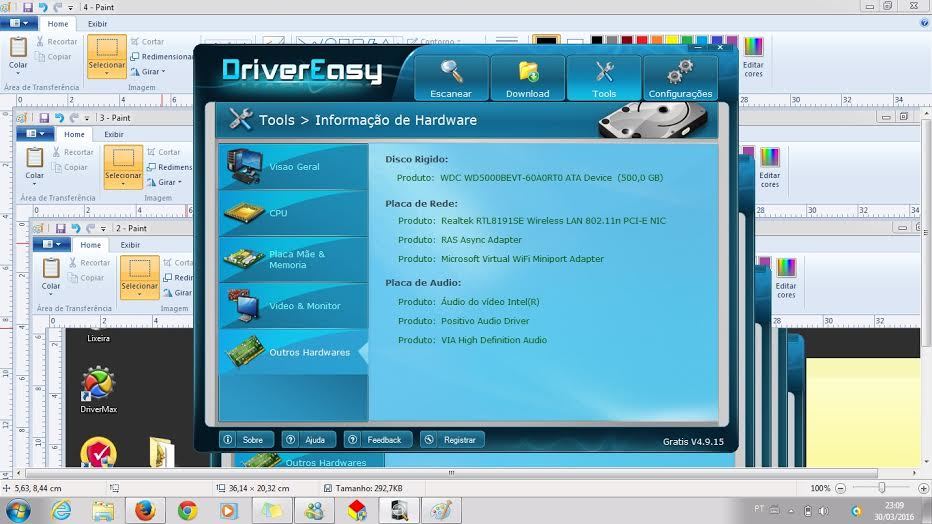Switch to Exibir tab in 4 - Paint

click(x=97, y=24)
